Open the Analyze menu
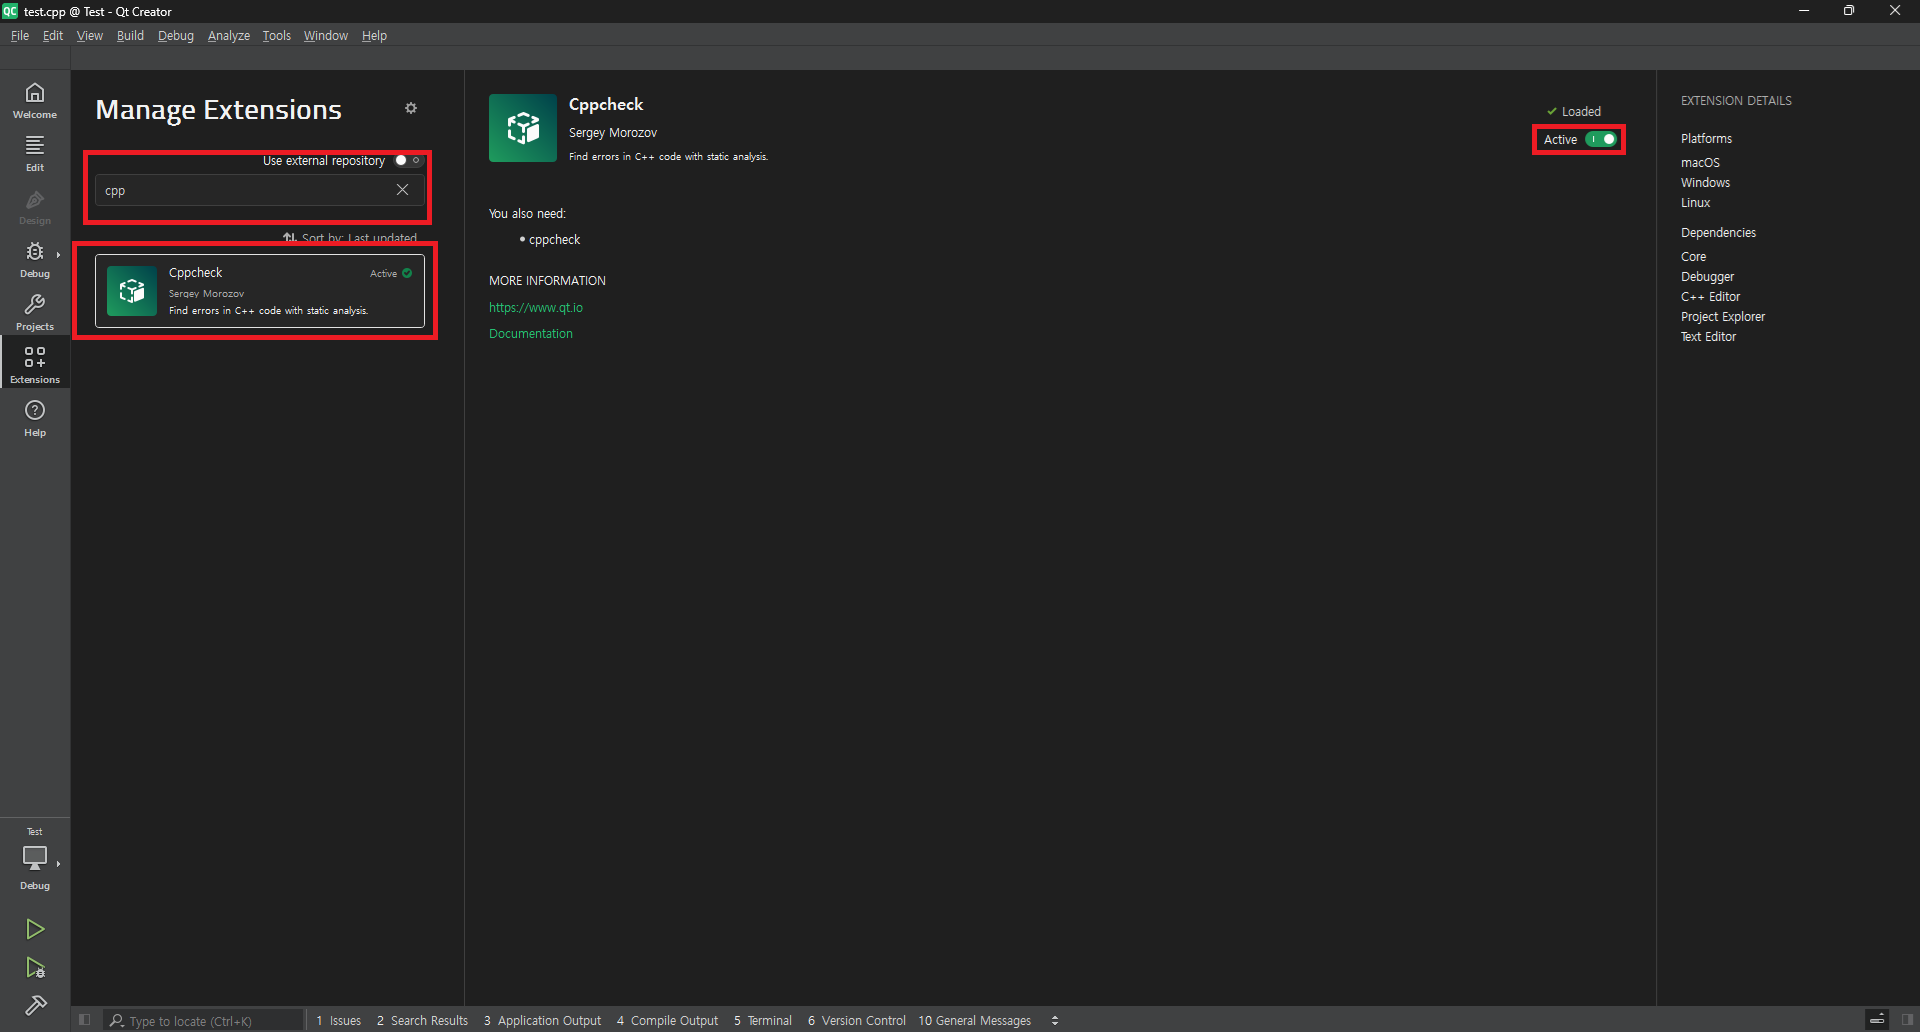Image resolution: width=1920 pixels, height=1032 pixels. point(229,35)
